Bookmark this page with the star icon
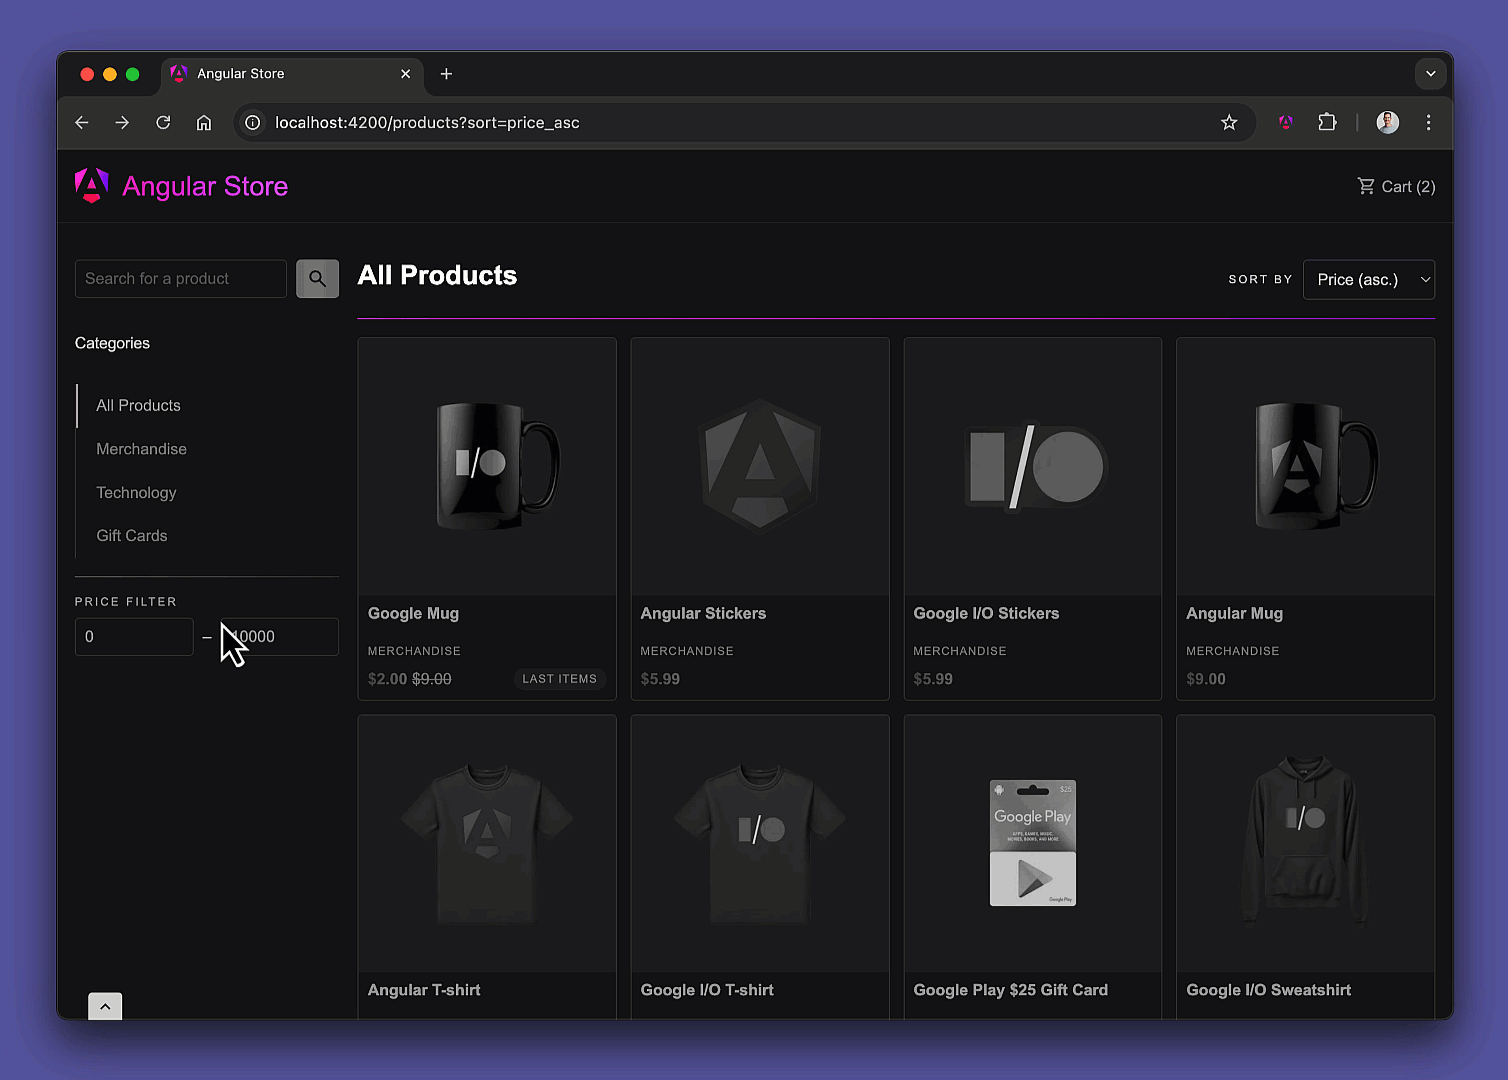This screenshot has height=1080, width=1508. click(1229, 122)
